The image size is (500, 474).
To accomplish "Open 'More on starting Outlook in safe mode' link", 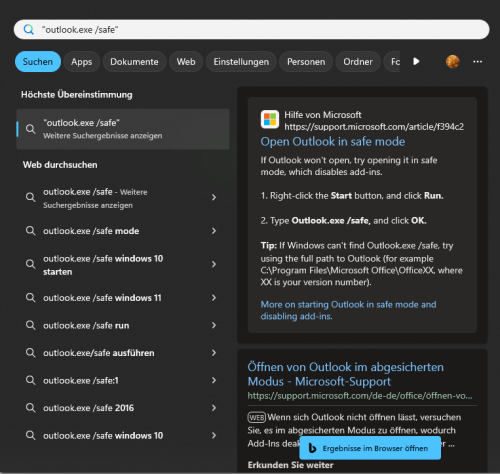I will (x=348, y=310).
